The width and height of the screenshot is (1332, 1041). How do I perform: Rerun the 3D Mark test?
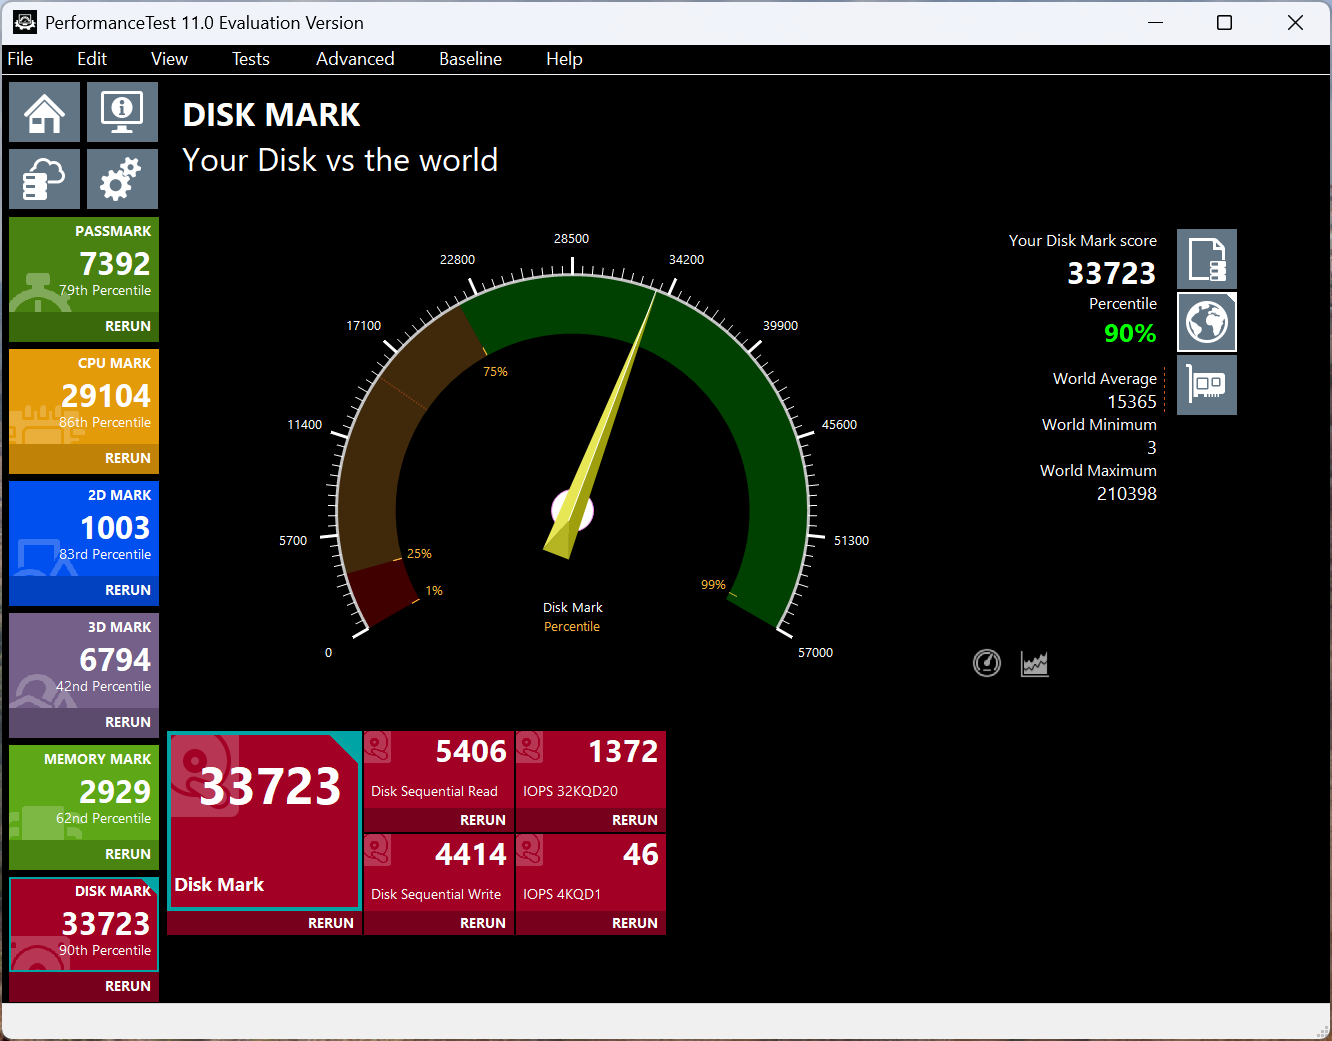(128, 722)
